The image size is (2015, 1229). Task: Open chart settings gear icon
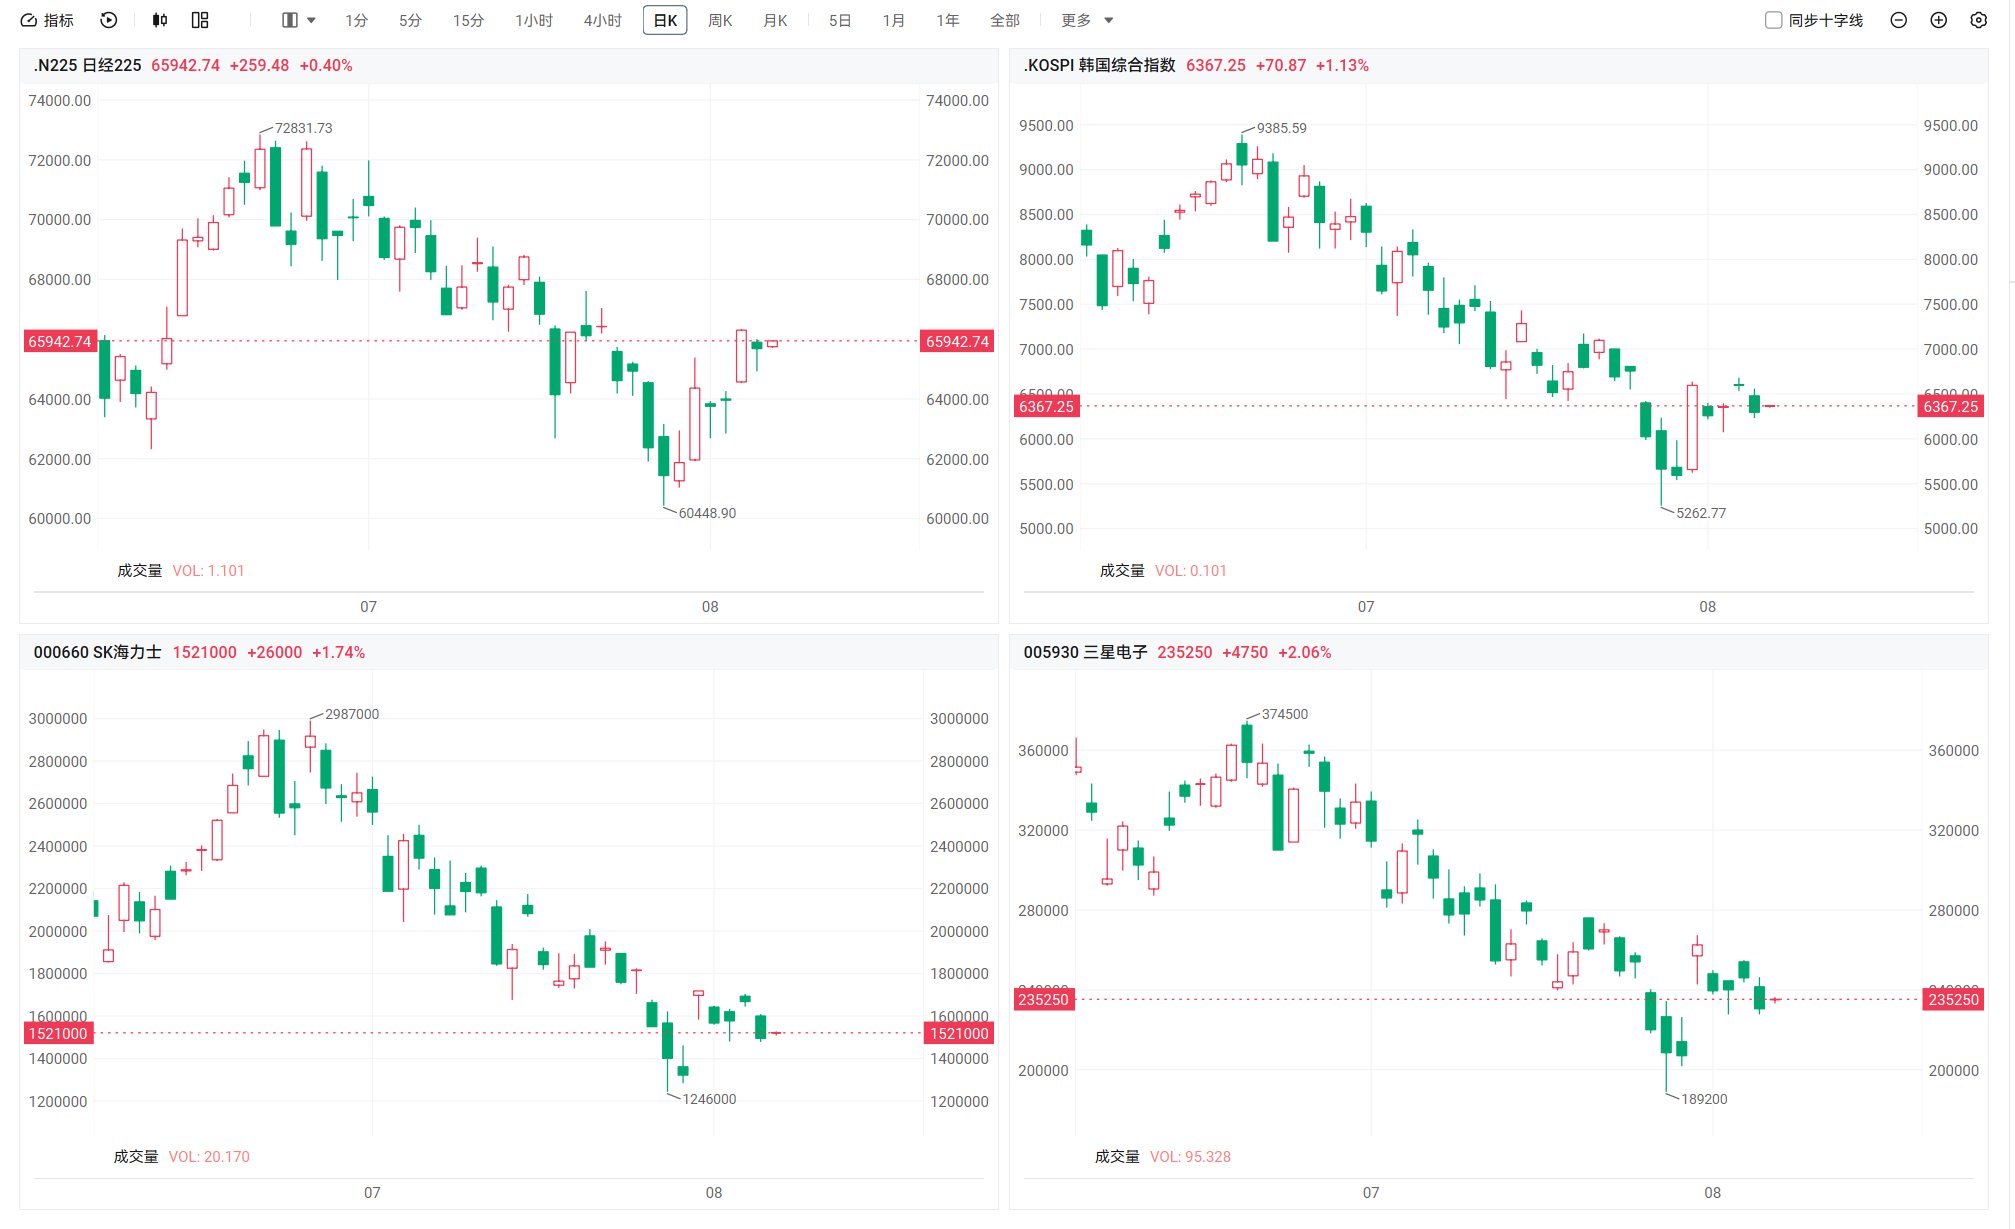pyautogui.click(x=1978, y=20)
